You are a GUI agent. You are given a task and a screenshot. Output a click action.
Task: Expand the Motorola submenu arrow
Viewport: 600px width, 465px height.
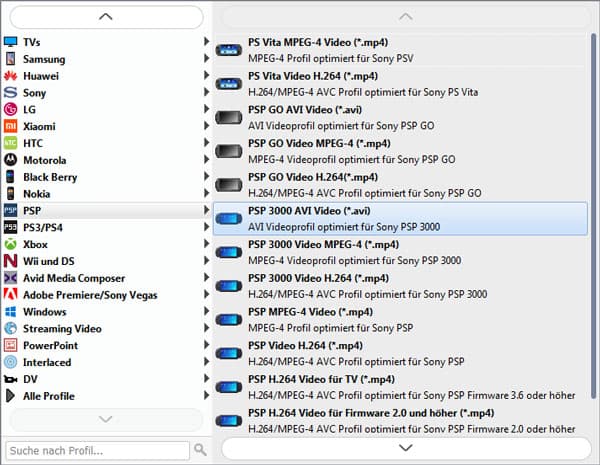[x=206, y=159]
